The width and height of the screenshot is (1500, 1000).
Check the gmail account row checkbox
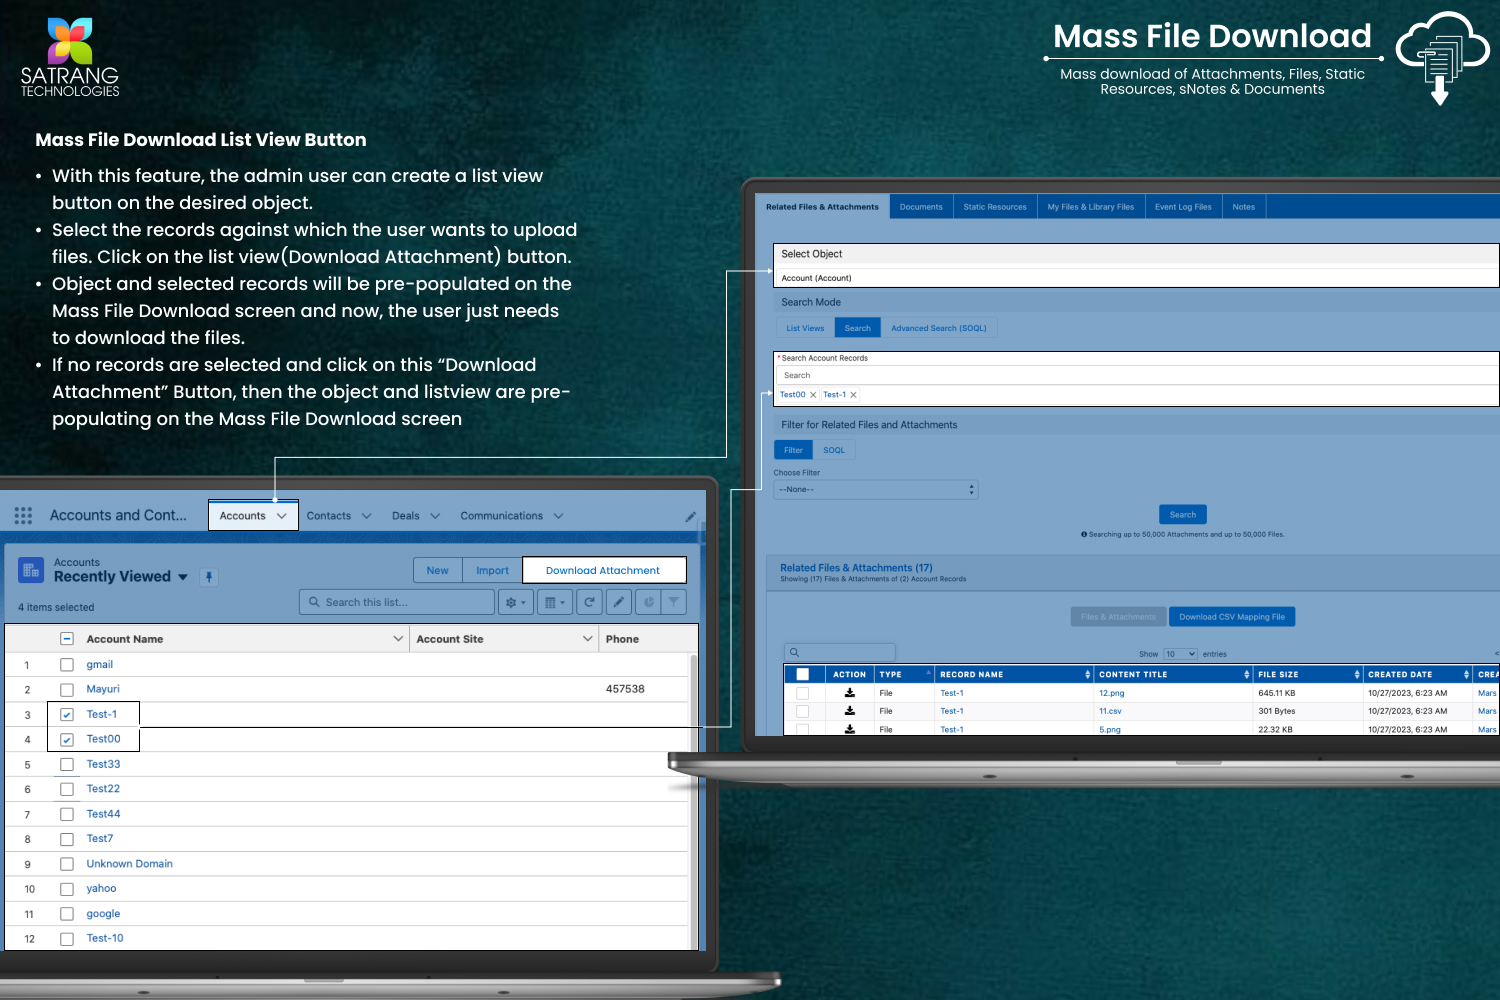tap(67, 665)
